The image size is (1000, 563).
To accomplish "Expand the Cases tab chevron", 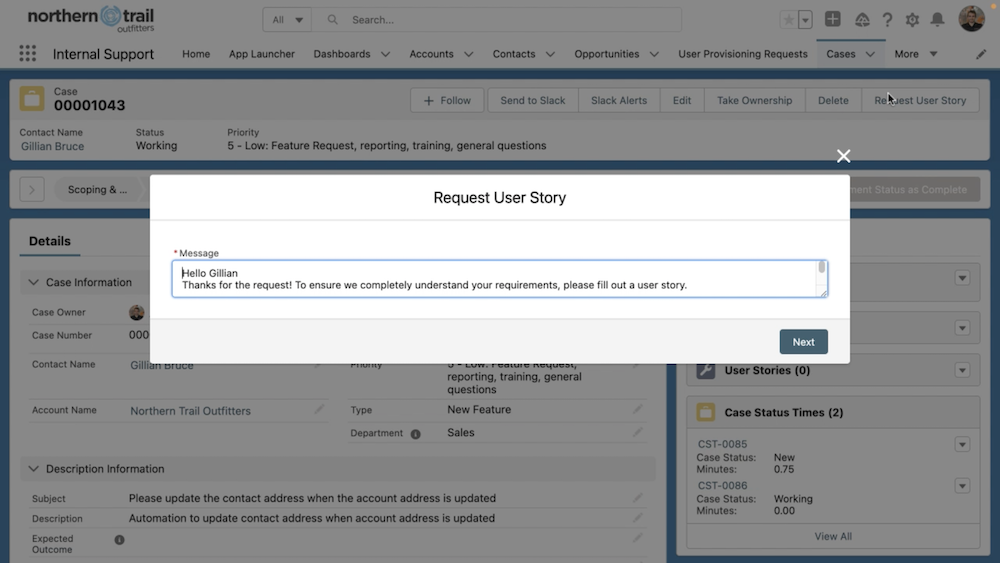I will point(870,54).
